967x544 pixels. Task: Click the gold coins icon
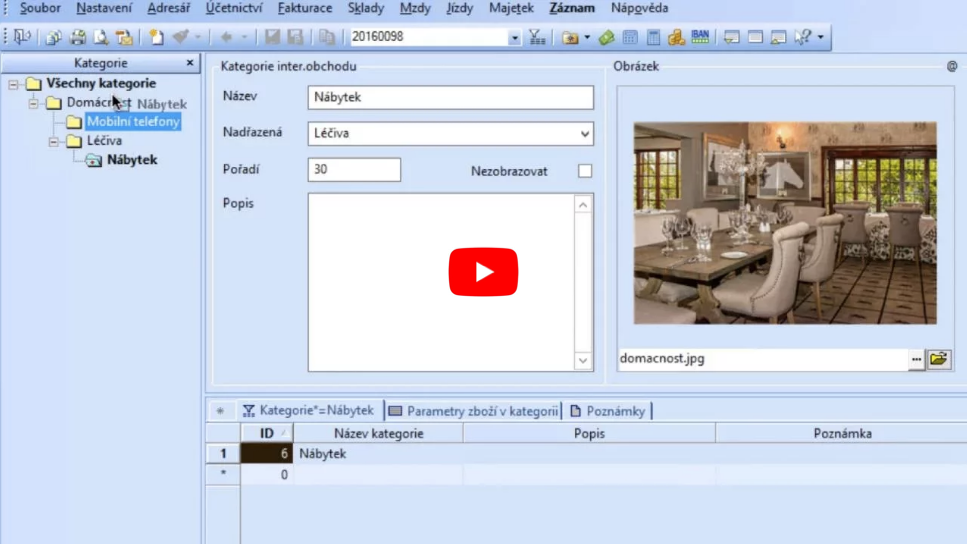(677, 37)
